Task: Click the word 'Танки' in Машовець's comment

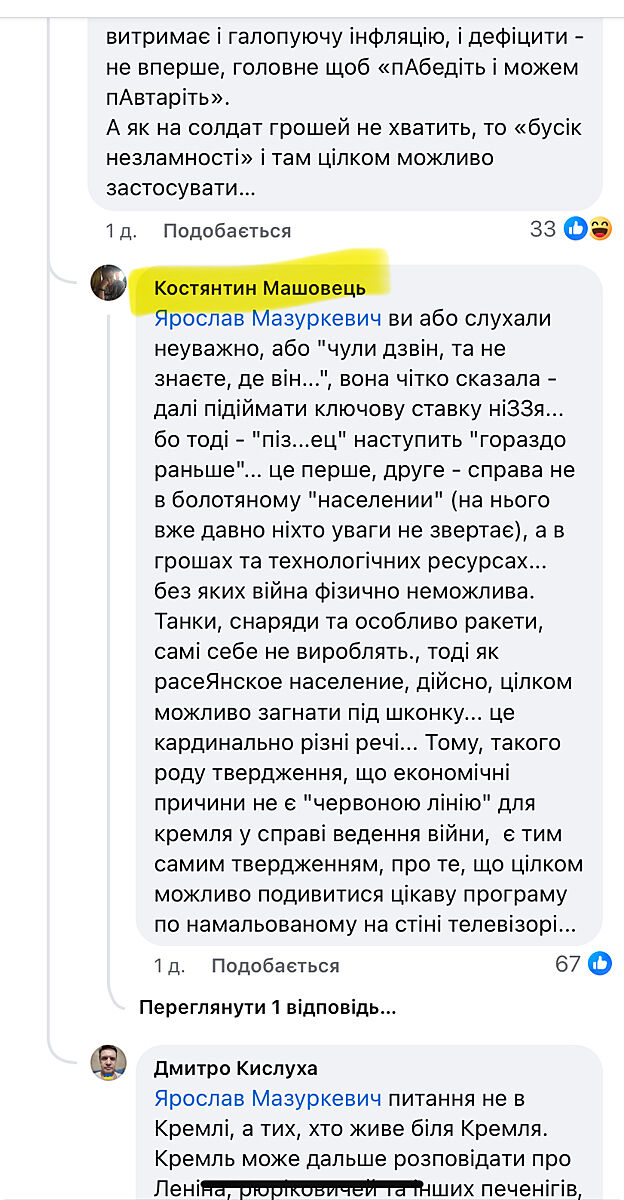Action: tap(184, 621)
